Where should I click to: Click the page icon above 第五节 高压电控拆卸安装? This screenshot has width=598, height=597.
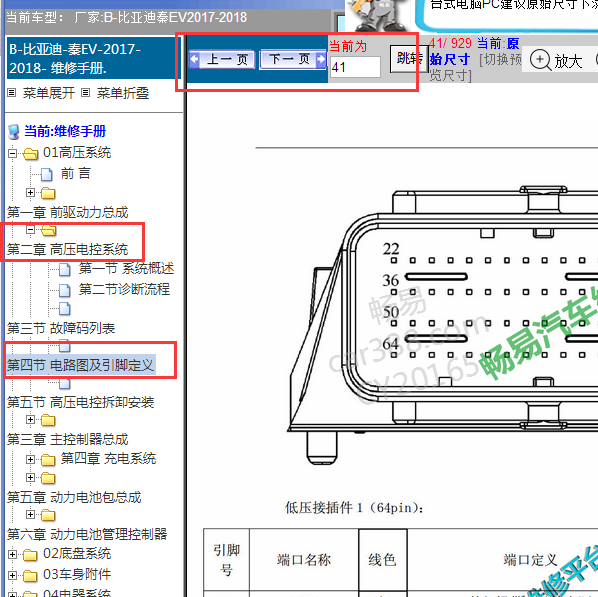(x=65, y=383)
